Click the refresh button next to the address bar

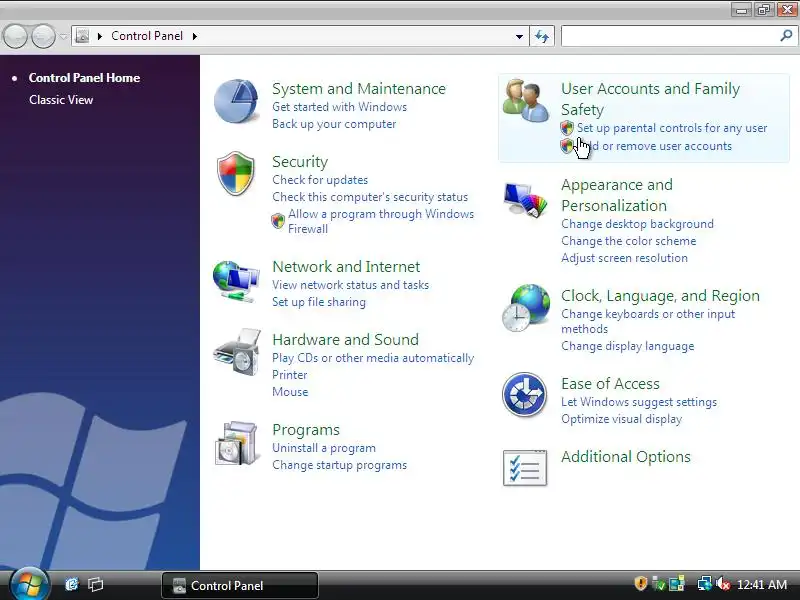(x=542, y=36)
